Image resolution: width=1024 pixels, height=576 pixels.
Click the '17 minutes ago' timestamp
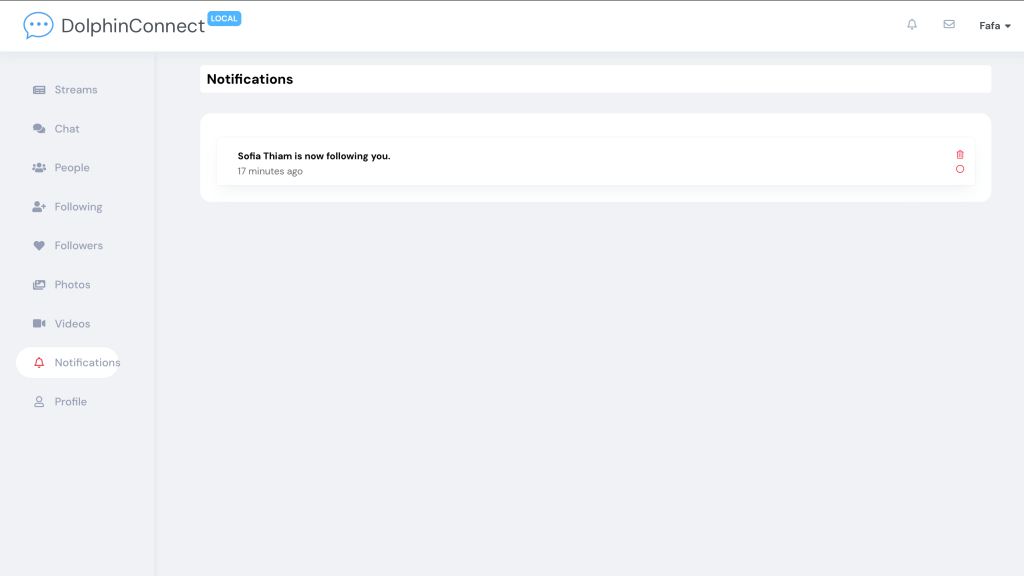(270, 172)
